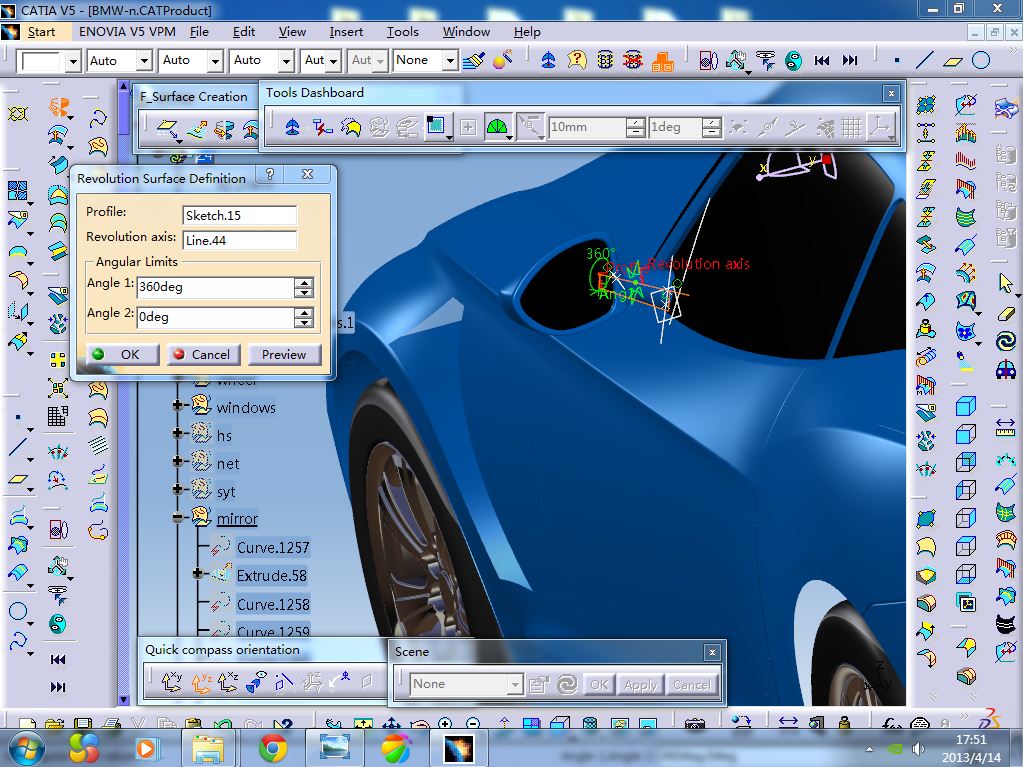Image resolution: width=1023 pixels, height=767 pixels.
Task: Open the ENOVIA V5 VPM menu
Action: tap(127, 31)
